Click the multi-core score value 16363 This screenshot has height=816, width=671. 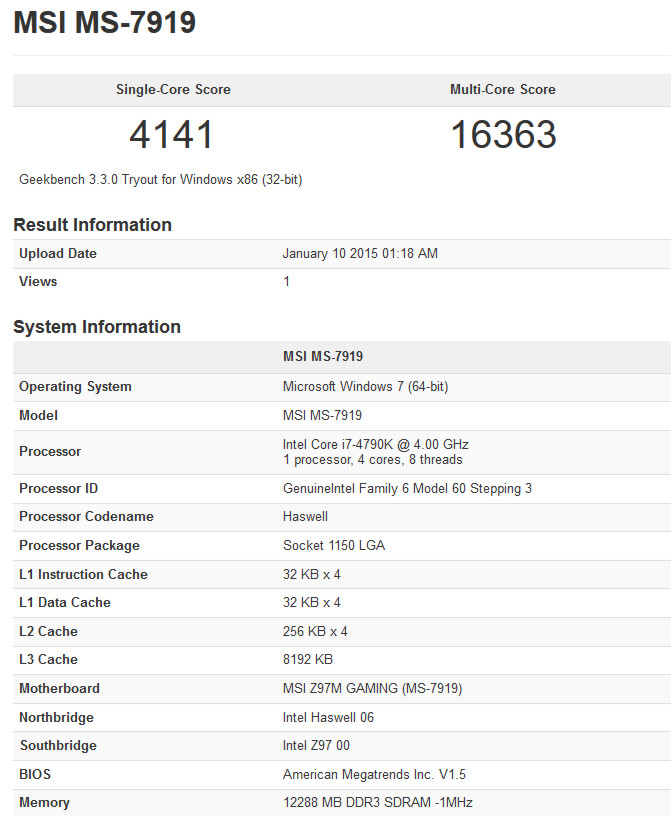tap(503, 134)
